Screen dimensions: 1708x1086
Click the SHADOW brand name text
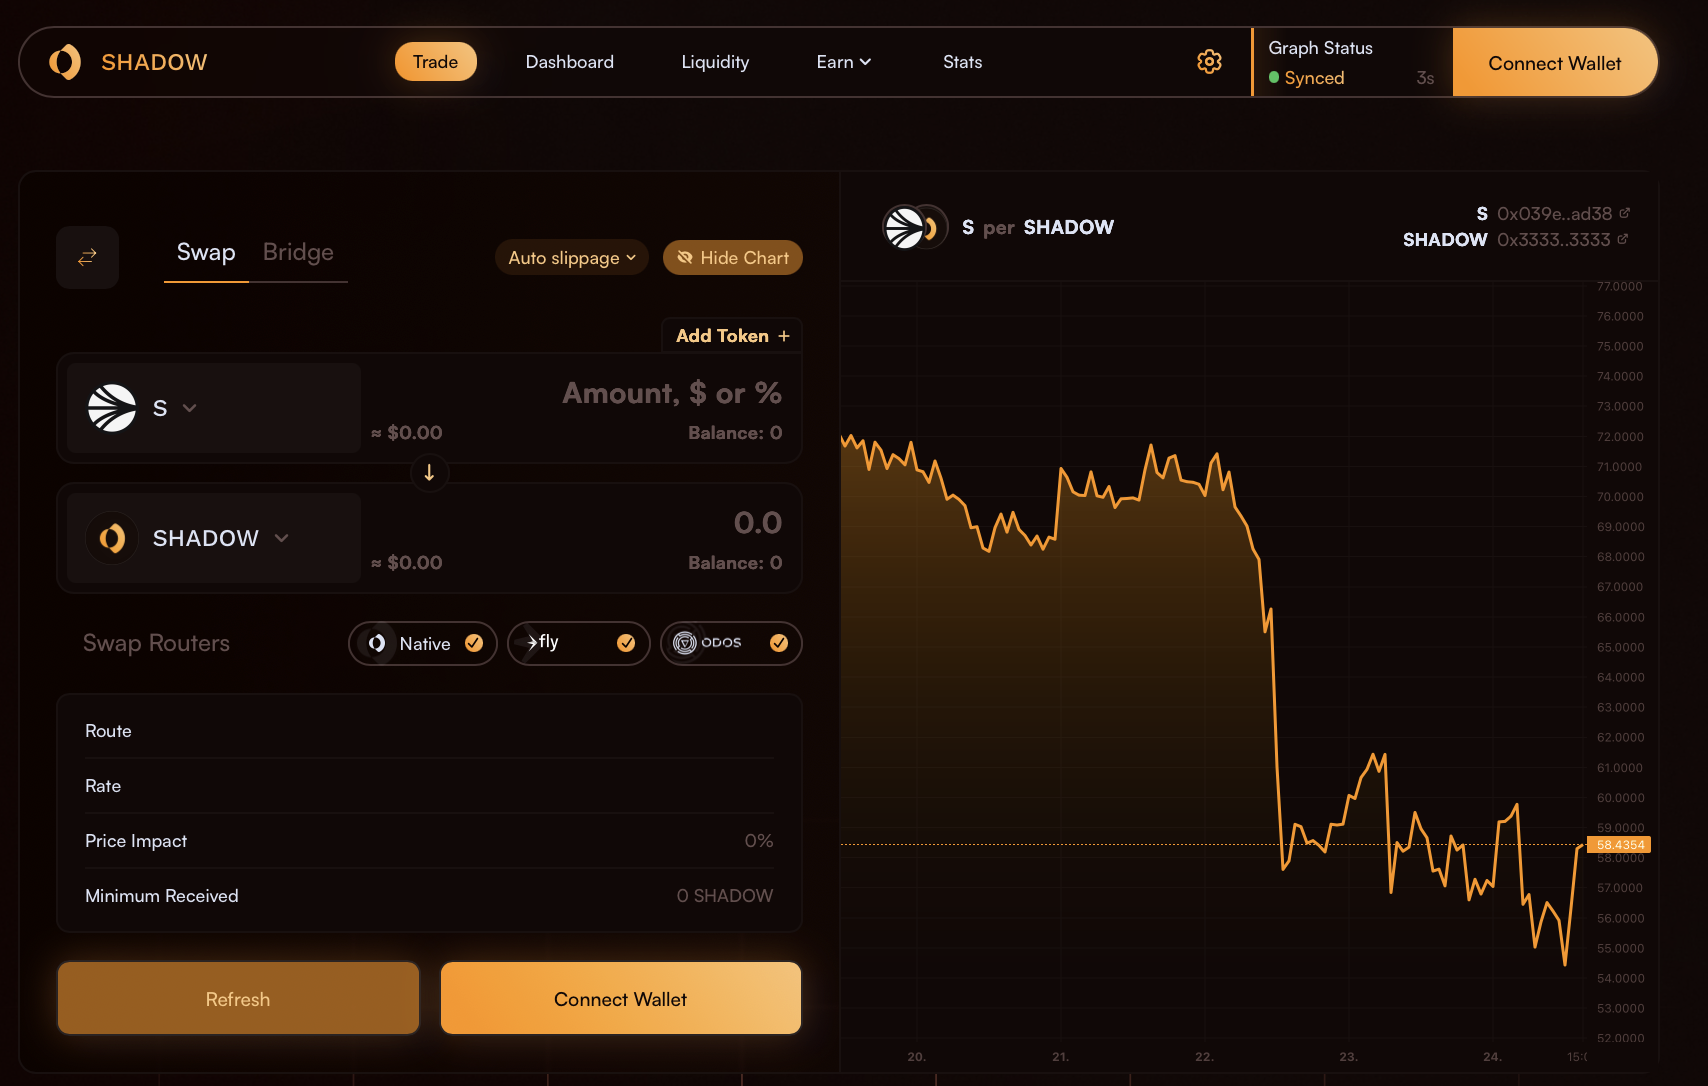pos(154,62)
